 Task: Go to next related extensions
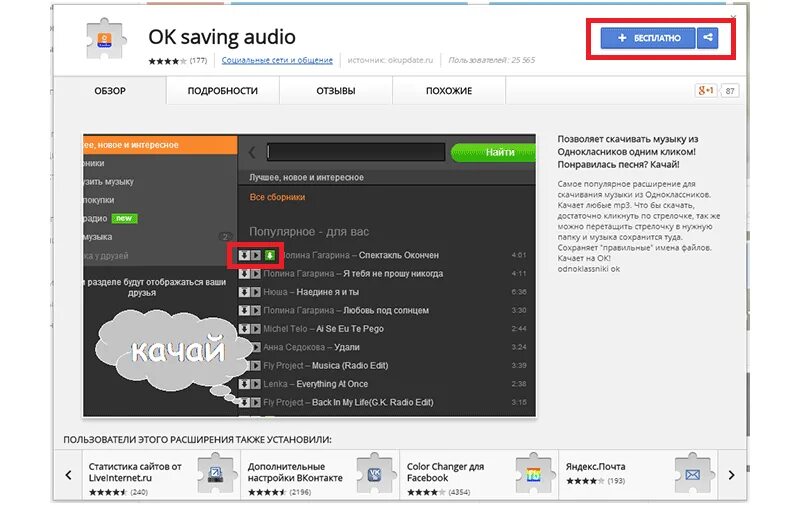(731, 475)
